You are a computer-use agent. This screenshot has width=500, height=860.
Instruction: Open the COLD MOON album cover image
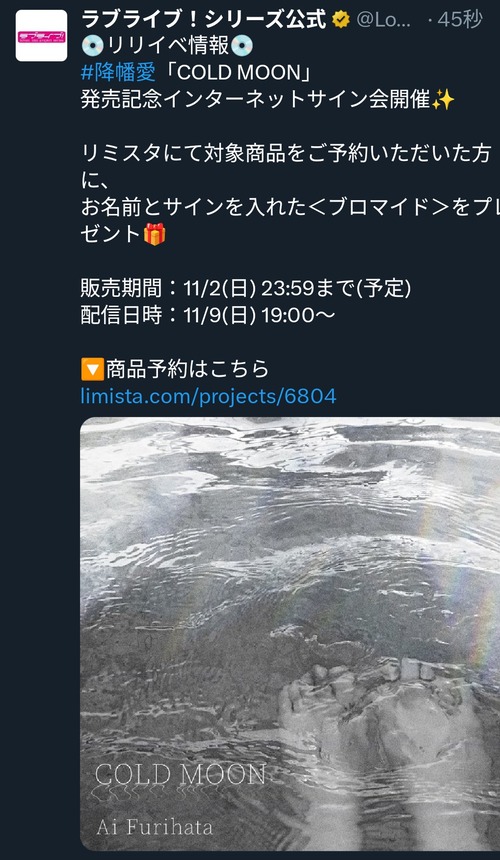pyautogui.click(x=290, y=633)
